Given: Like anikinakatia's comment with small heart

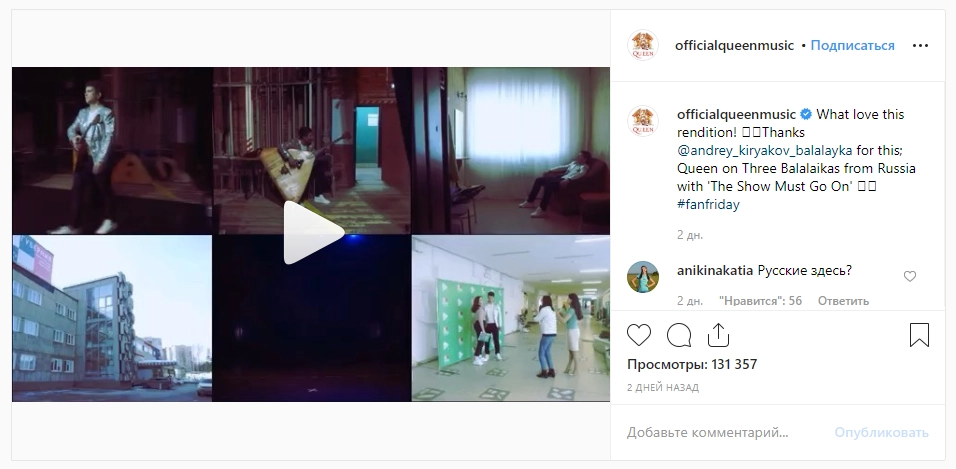Looking at the screenshot, I should click(x=910, y=276).
